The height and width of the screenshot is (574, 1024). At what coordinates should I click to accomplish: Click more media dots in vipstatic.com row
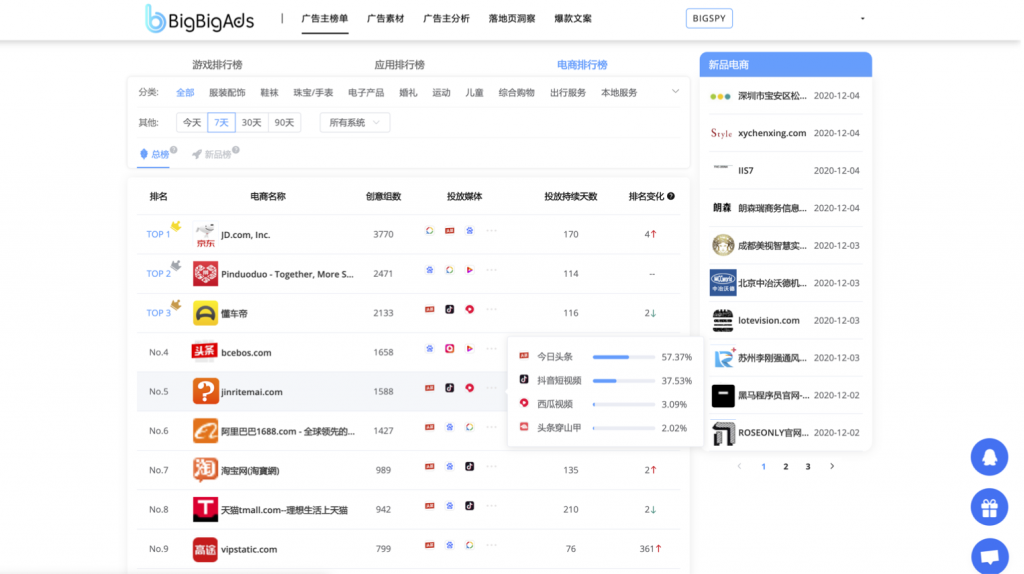tap(491, 545)
